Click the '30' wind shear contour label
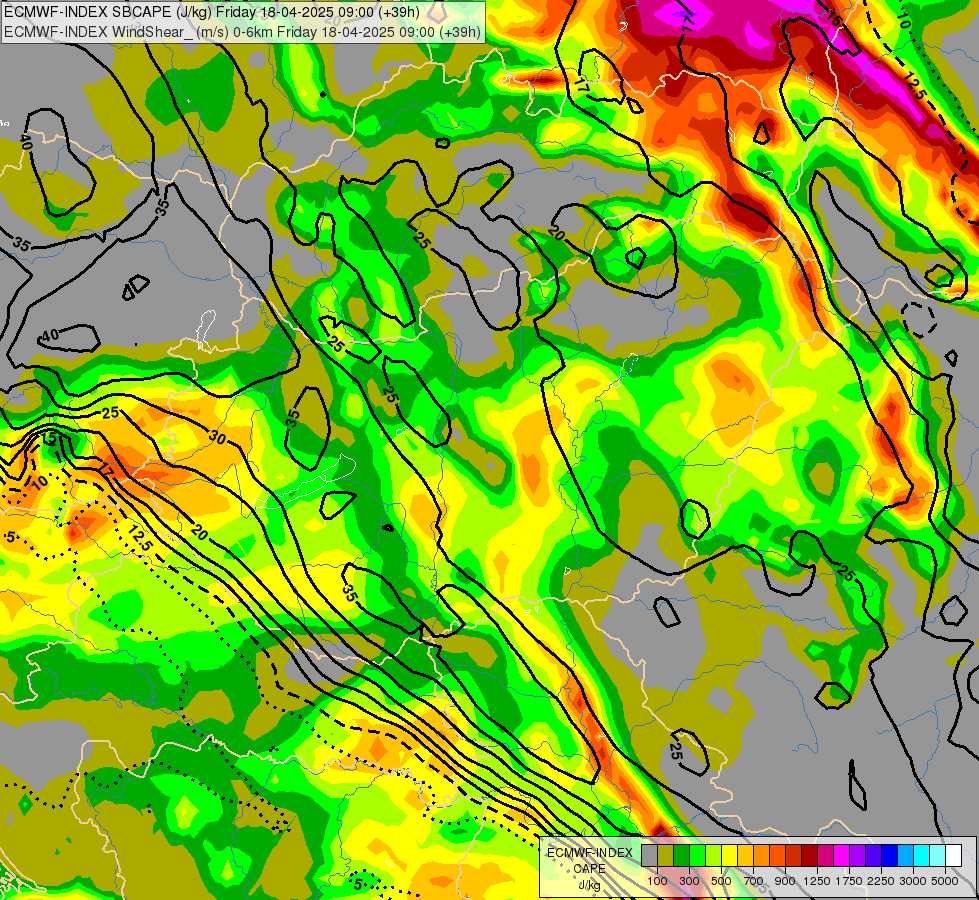The height and width of the screenshot is (900, 979). coord(217,437)
